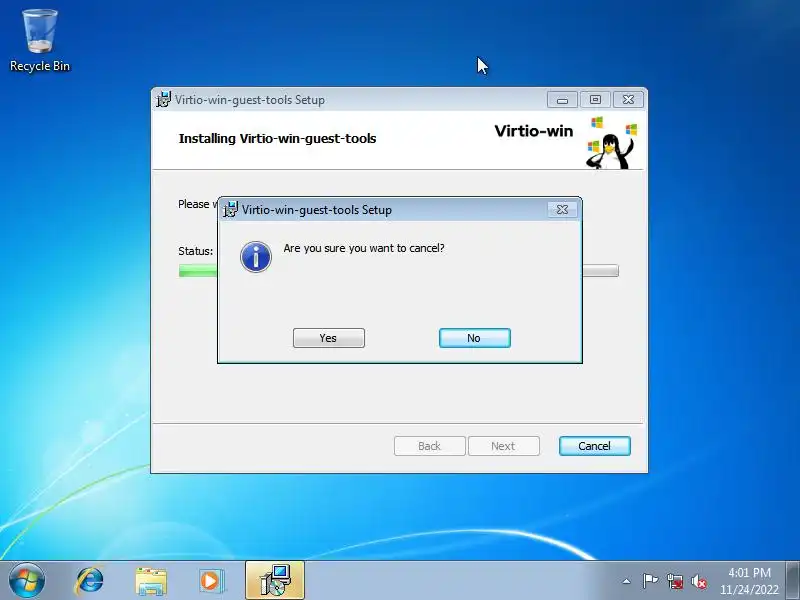Click the installer icon in confirmation dialog title
Screen dimensions: 800x600
tap(231, 209)
